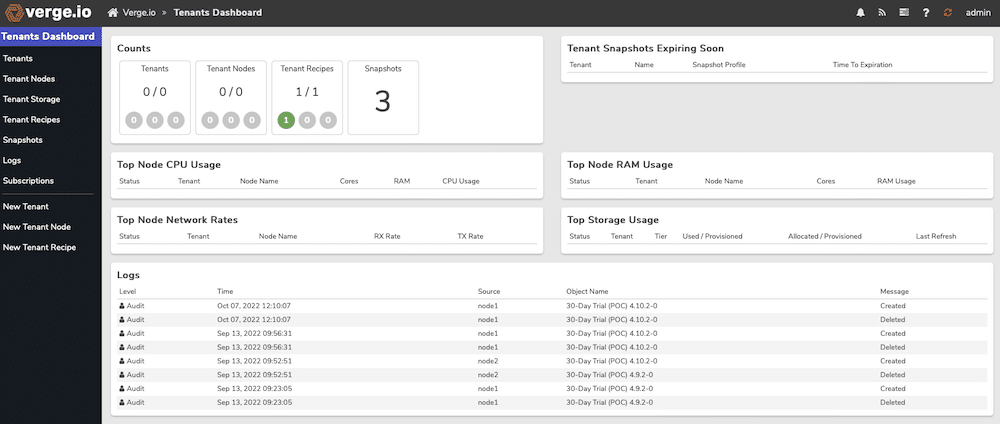1000x424 pixels.
Task: Open Tenant Storage in sidebar
Action: [31, 99]
